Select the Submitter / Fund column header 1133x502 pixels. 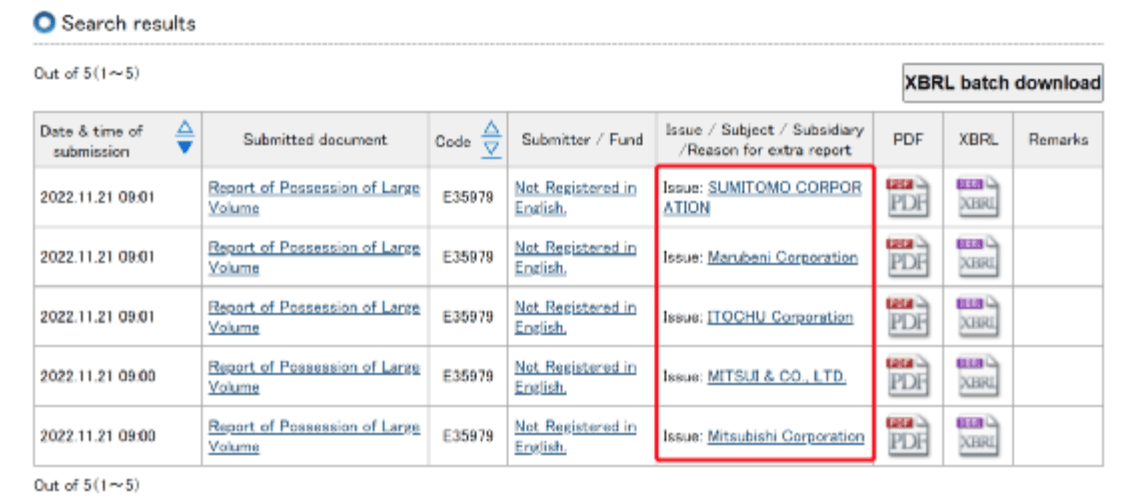(x=582, y=139)
